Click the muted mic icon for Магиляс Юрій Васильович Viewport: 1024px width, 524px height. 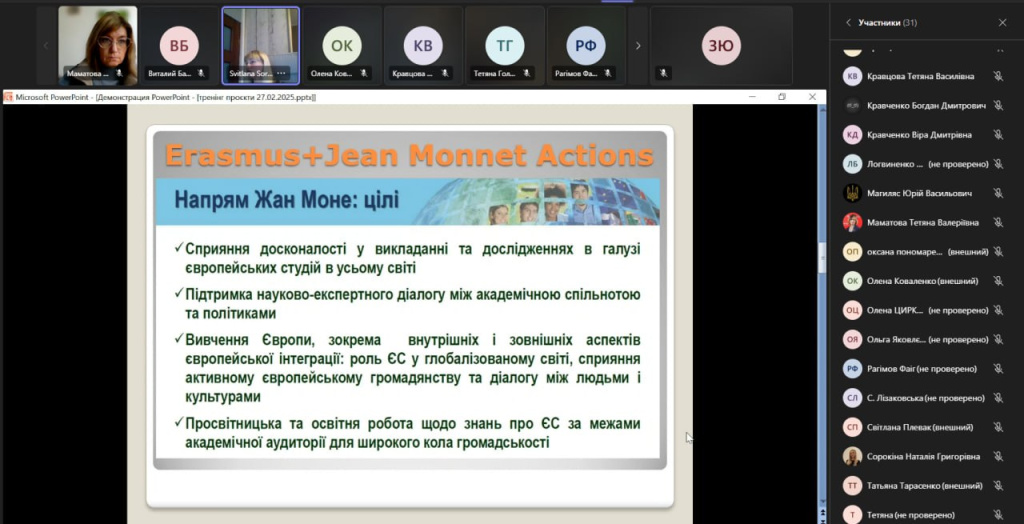tap(998, 193)
